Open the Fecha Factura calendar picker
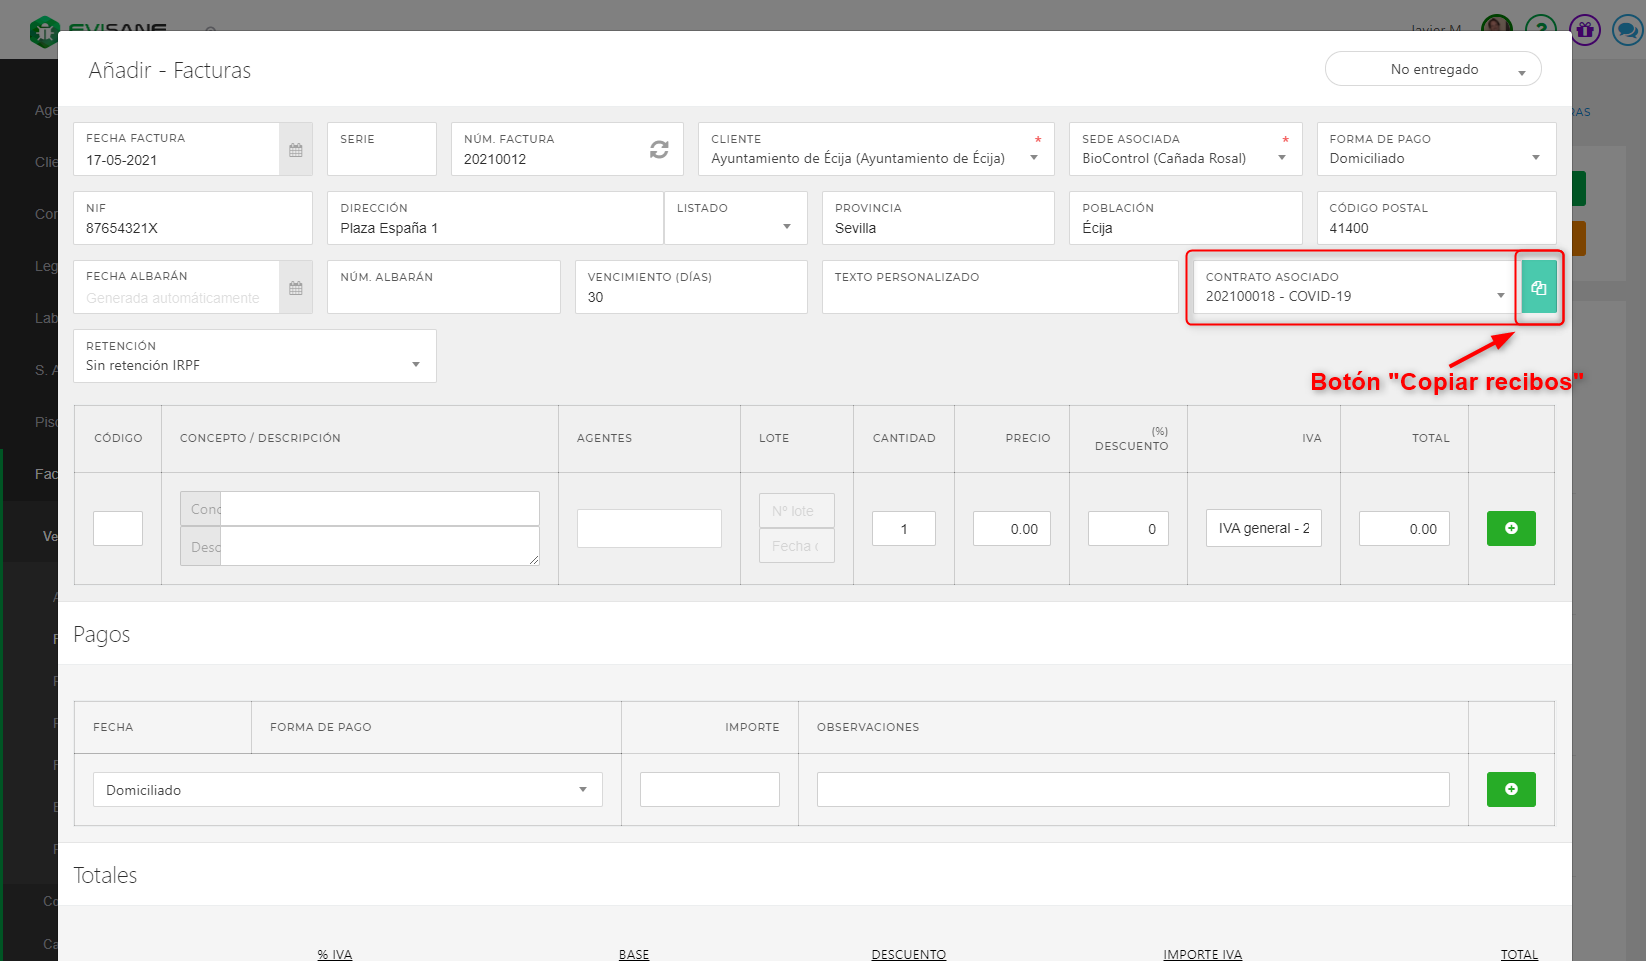 [x=295, y=150]
